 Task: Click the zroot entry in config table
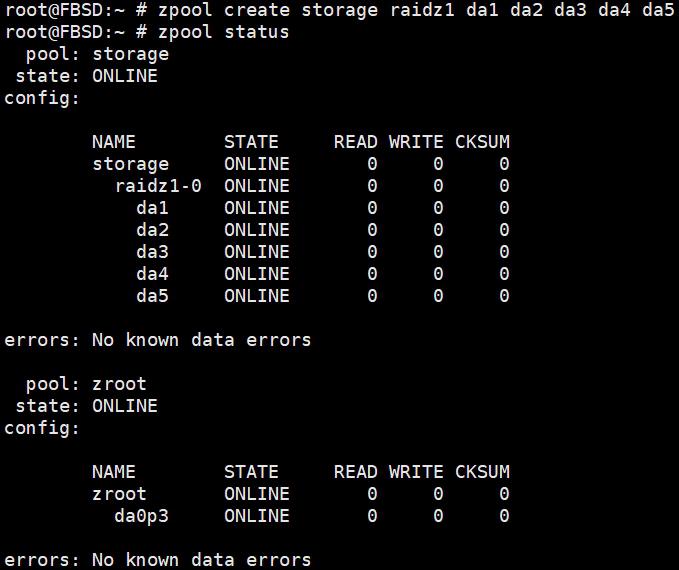tap(119, 494)
